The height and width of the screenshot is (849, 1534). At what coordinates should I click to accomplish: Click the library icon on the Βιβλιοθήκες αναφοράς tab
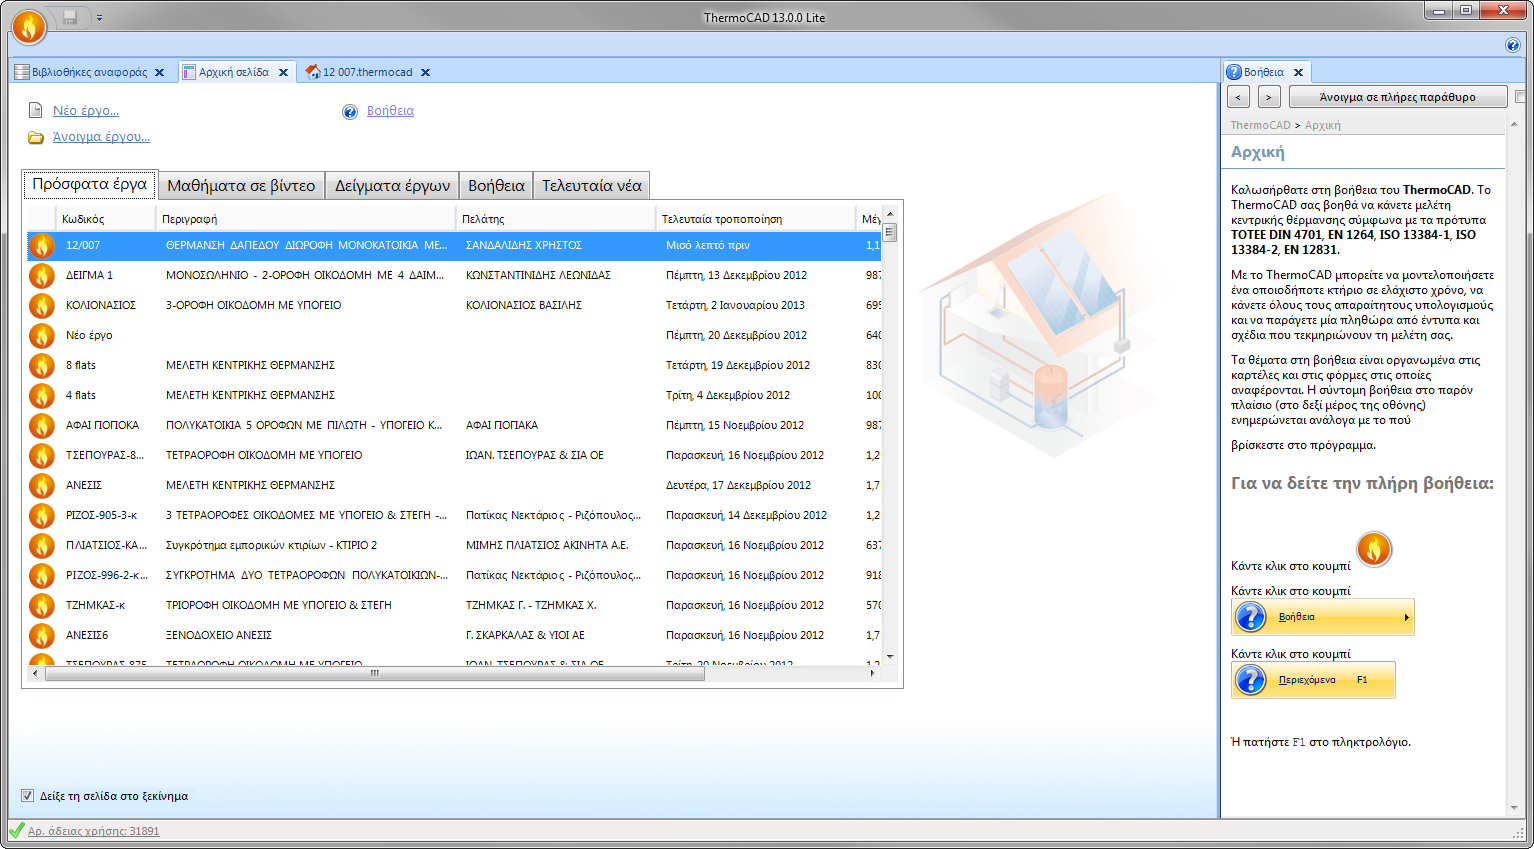point(21,71)
